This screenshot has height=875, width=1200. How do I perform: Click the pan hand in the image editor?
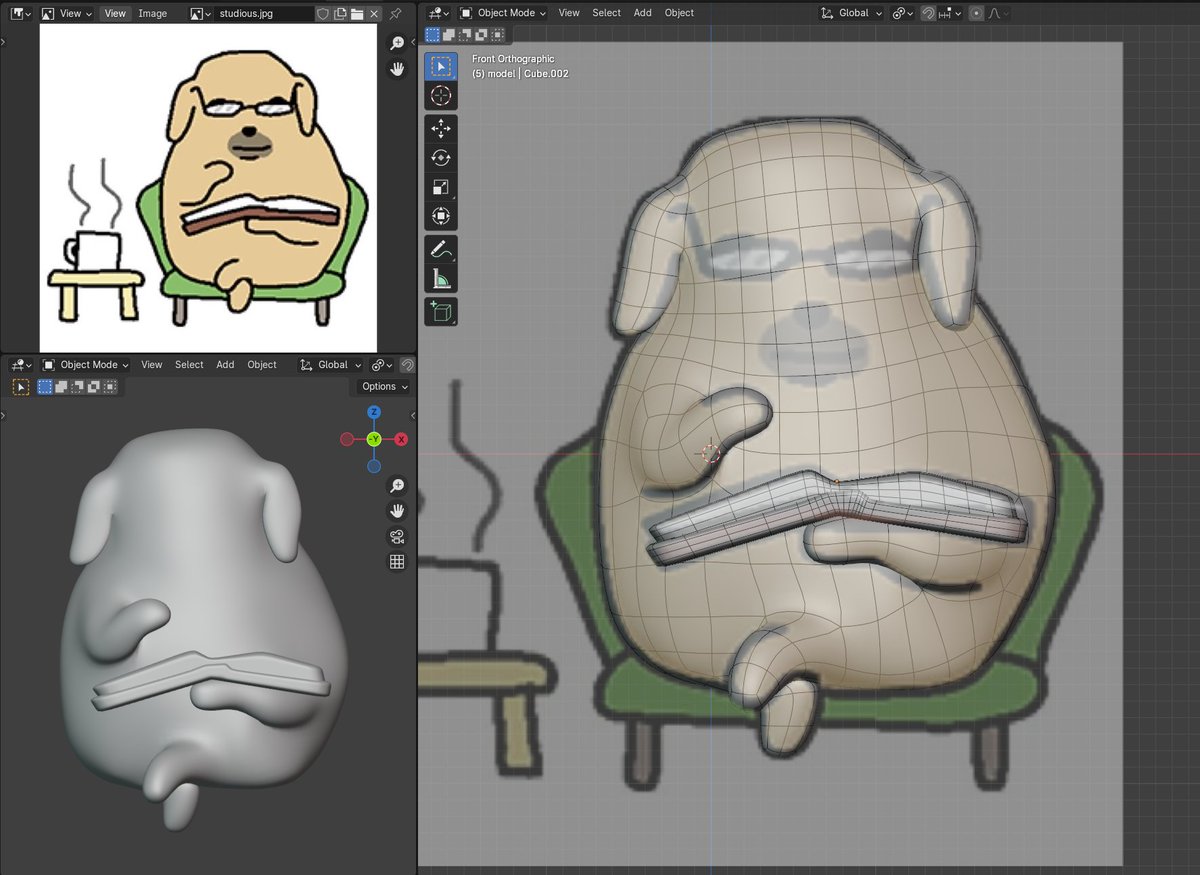[397, 69]
